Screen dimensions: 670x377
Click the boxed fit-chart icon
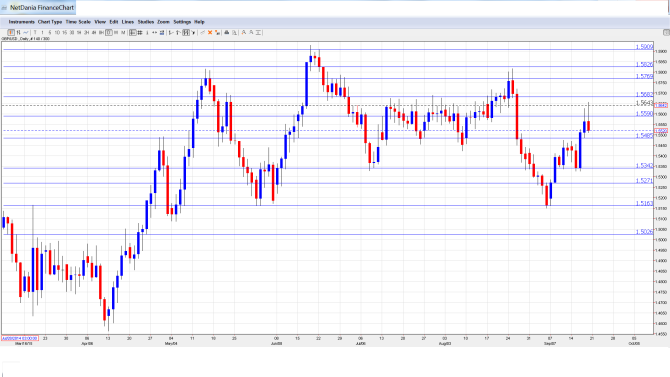186,32
